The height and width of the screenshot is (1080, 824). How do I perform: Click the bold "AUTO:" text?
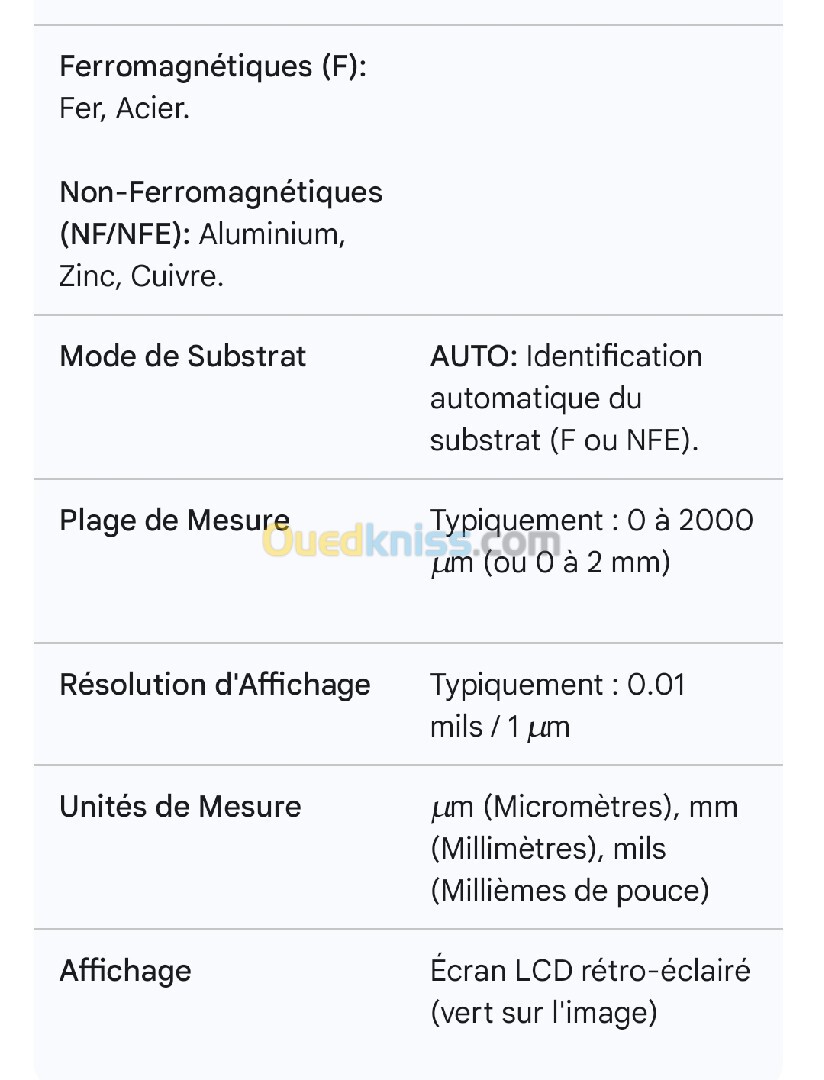pos(474,357)
